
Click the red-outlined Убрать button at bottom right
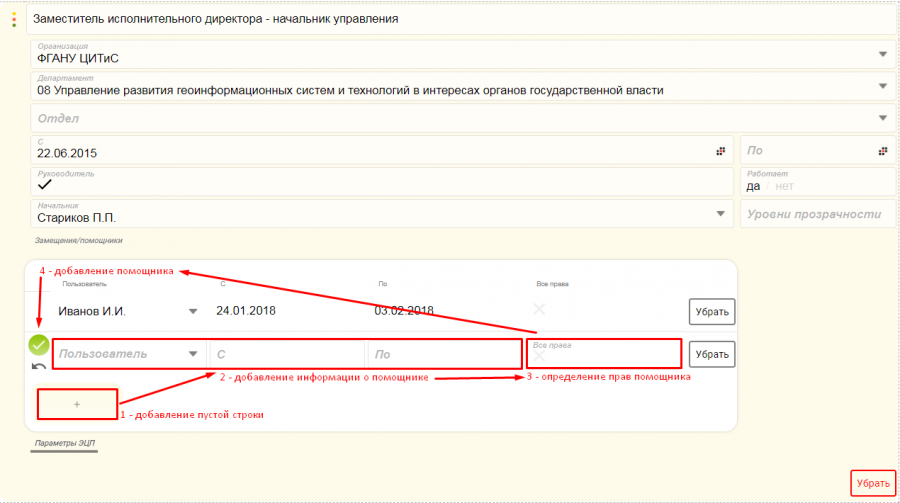click(x=873, y=483)
